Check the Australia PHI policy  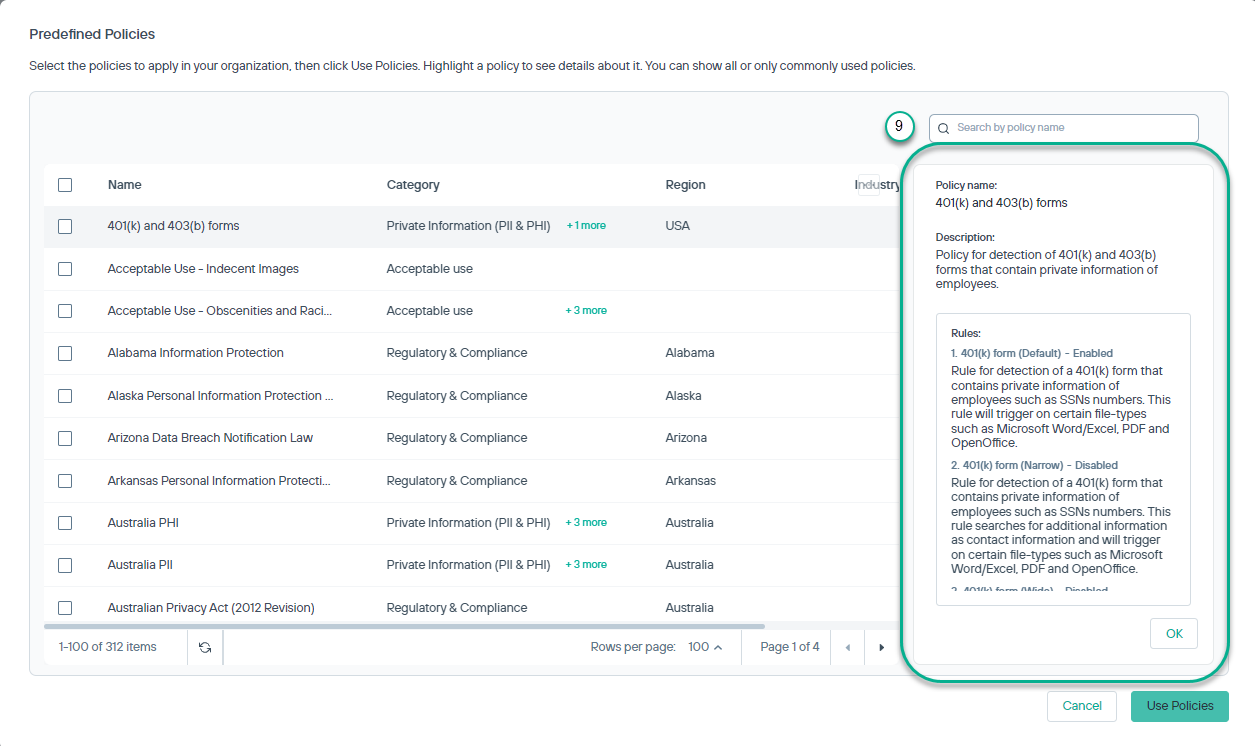click(65, 522)
